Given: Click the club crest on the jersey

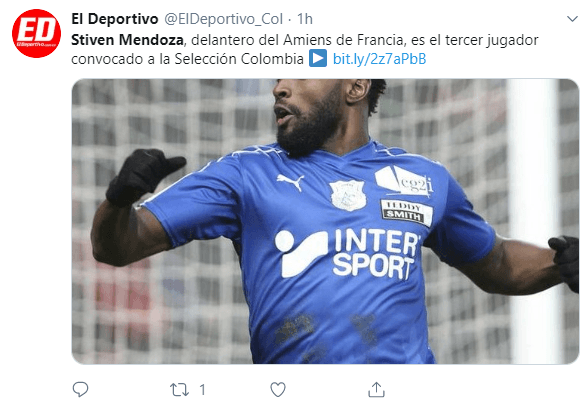Looking at the screenshot, I should [x=348, y=195].
